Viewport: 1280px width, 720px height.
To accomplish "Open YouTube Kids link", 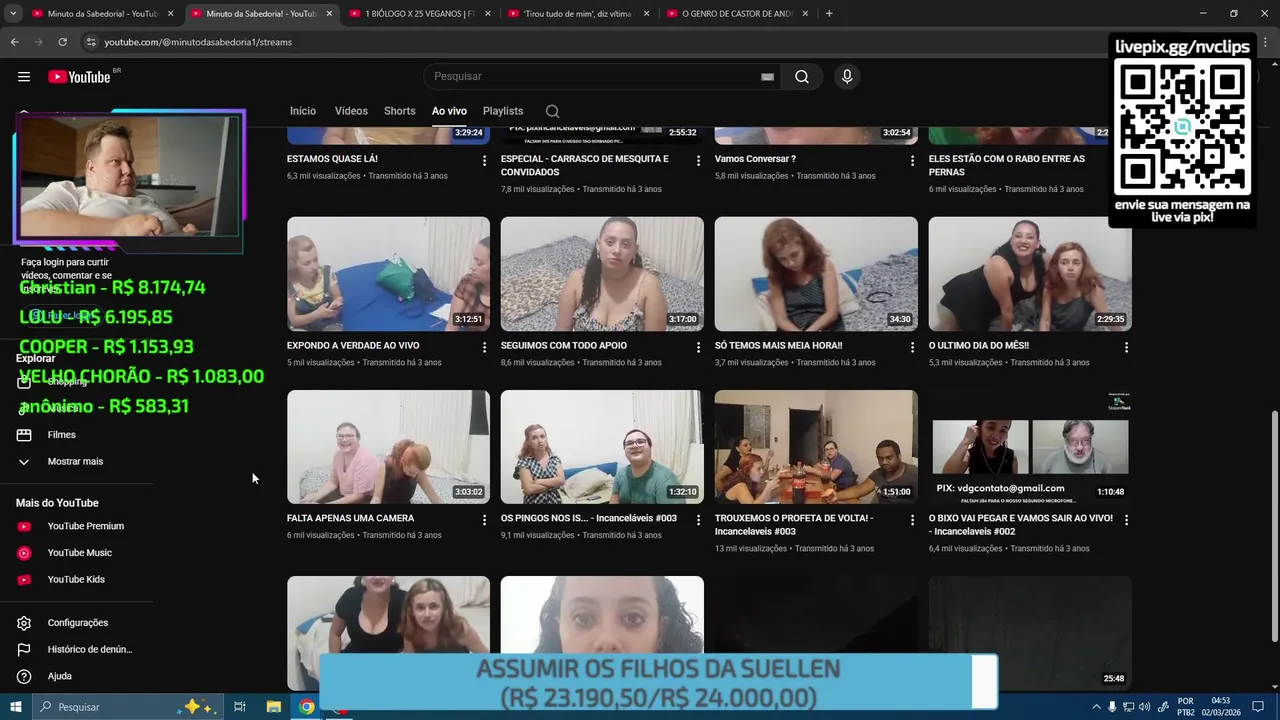I will pos(76,580).
